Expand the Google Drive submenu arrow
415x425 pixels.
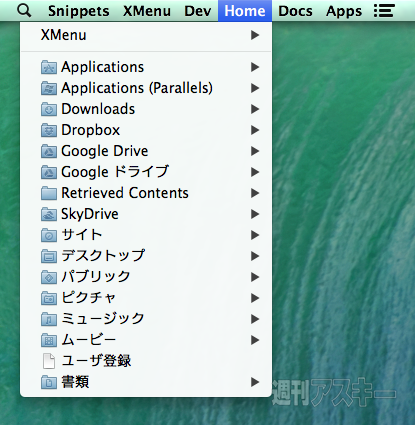coord(255,151)
